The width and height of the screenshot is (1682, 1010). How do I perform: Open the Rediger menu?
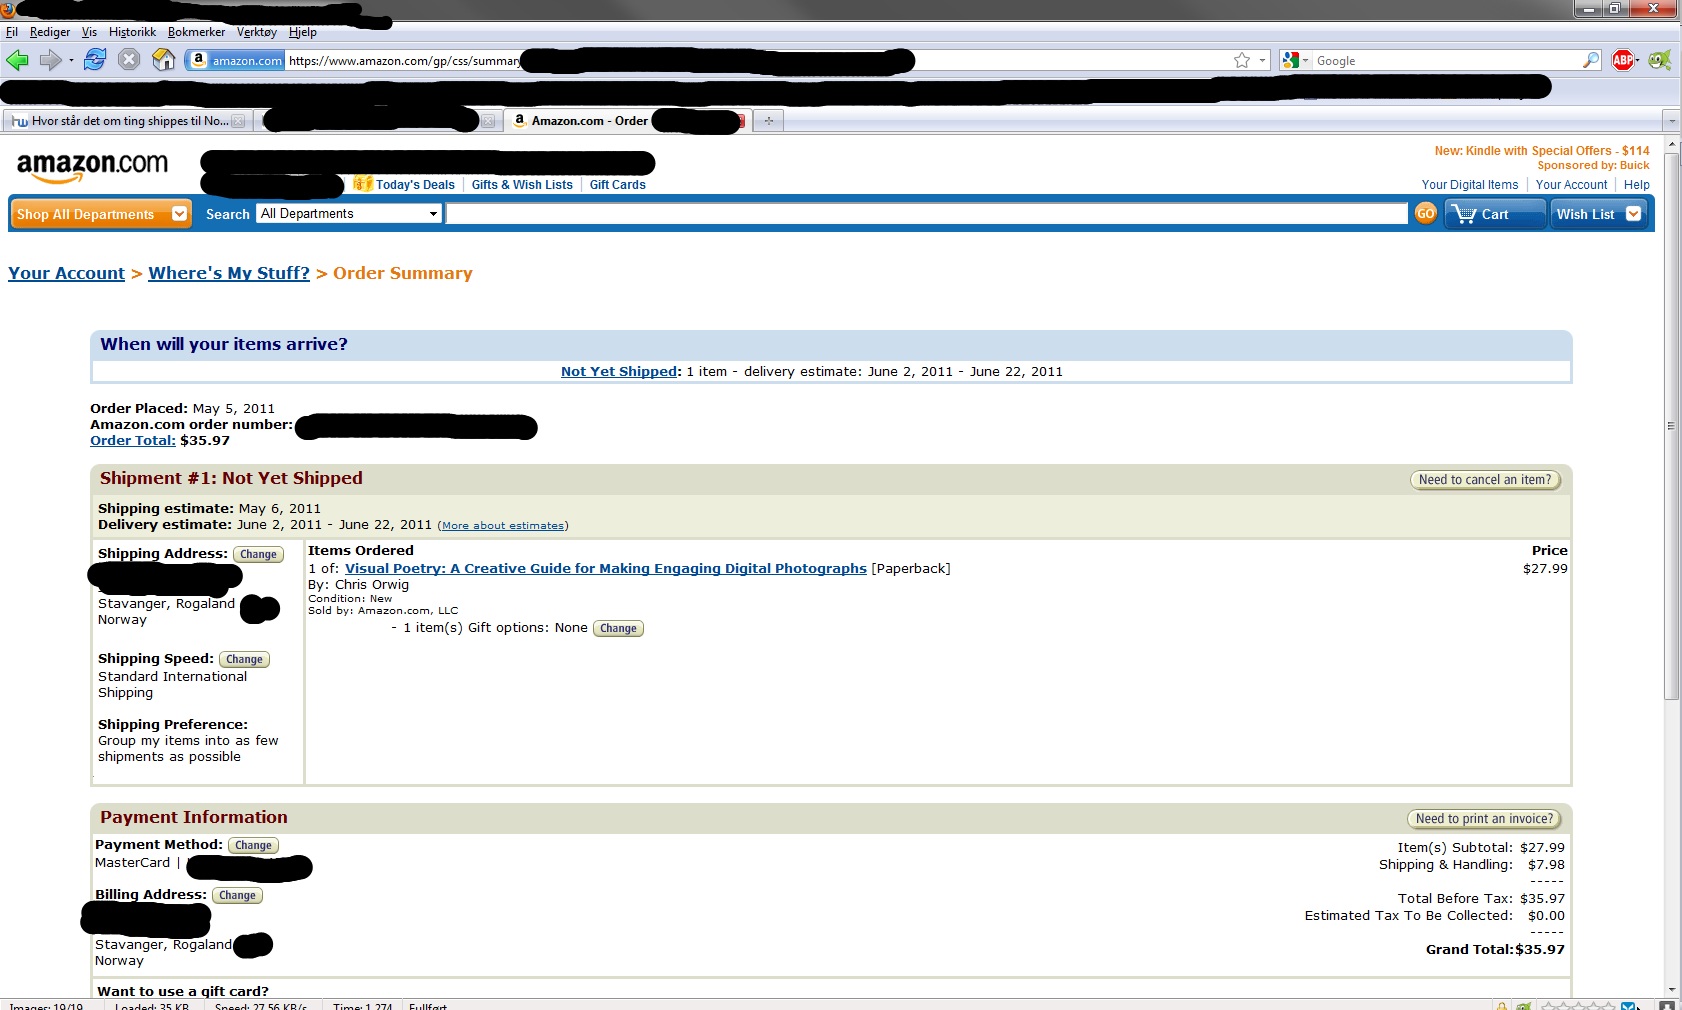50,32
